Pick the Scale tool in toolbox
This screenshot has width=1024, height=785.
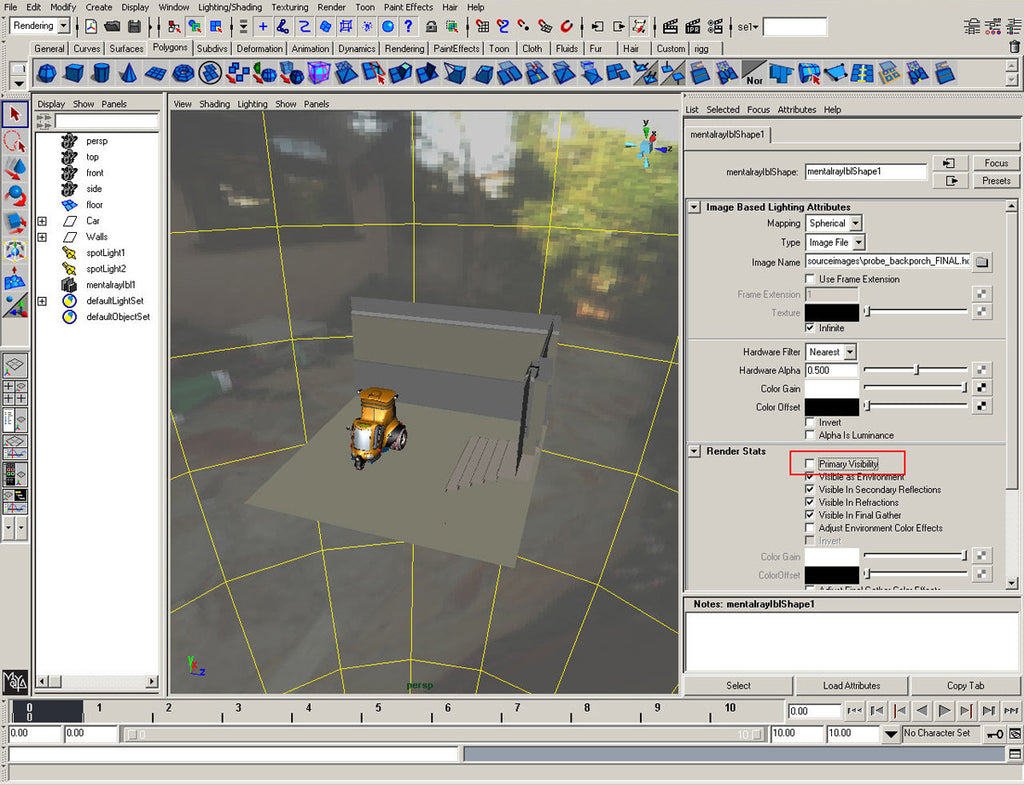click(x=15, y=222)
